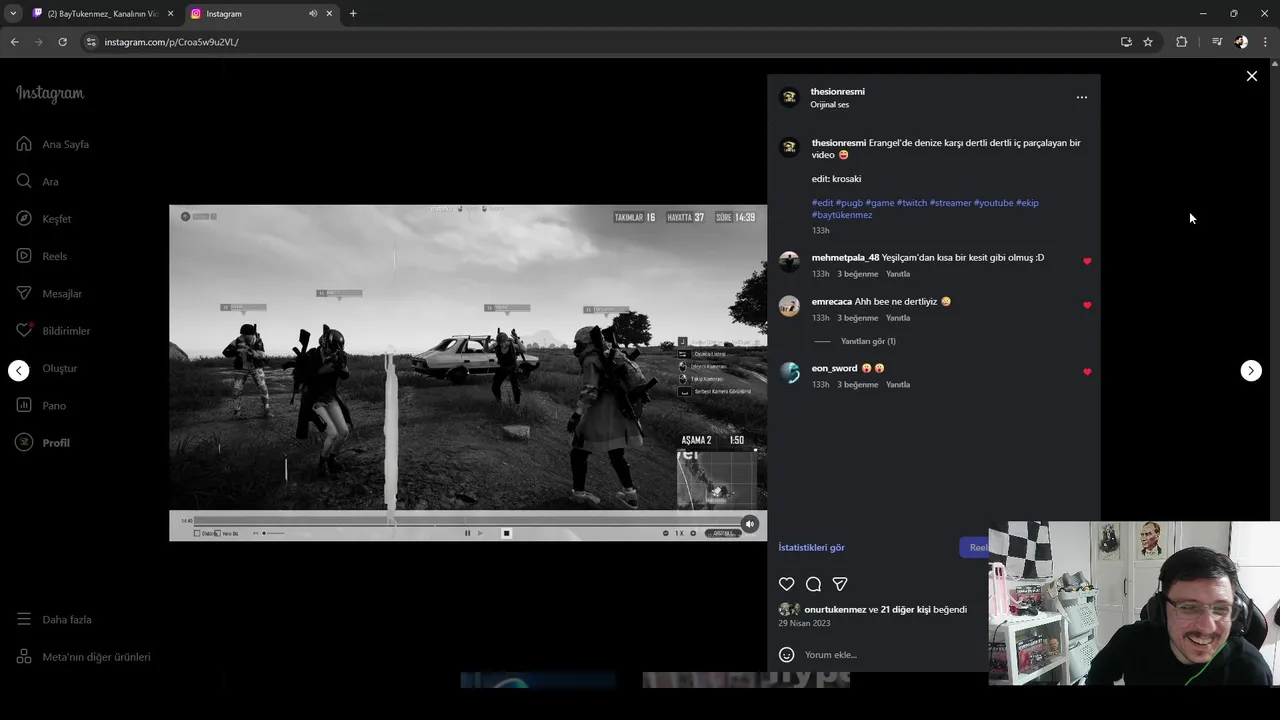Go to next post arrow
This screenshot has height=720, width=1280.
click(1251, 370)
